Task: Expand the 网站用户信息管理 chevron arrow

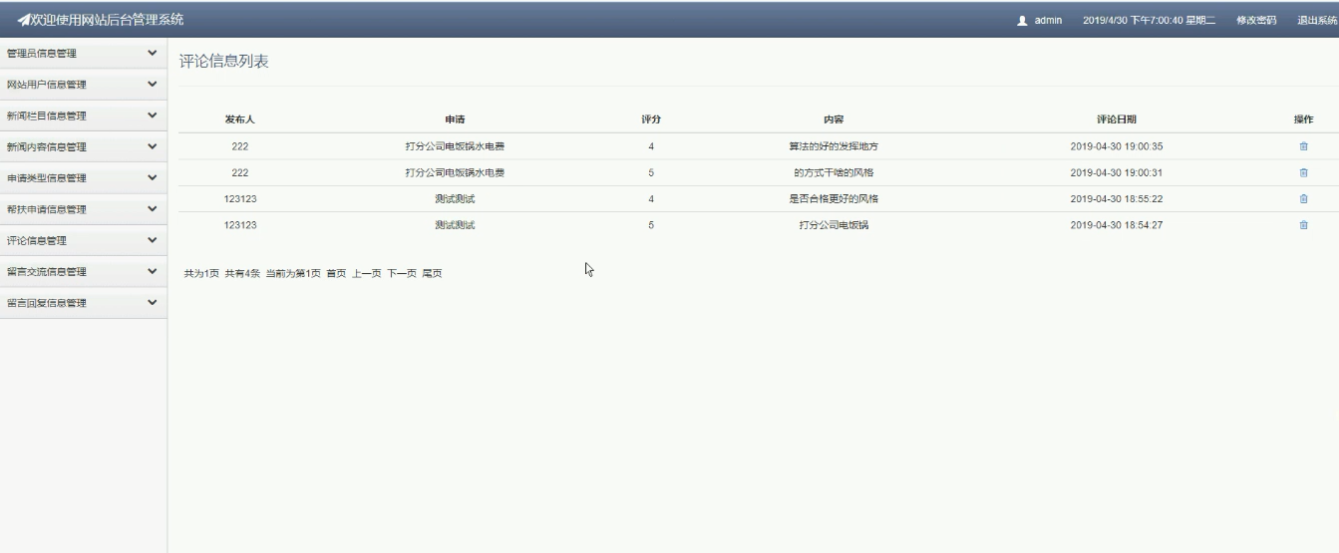Action: click(x=152, y=84)
